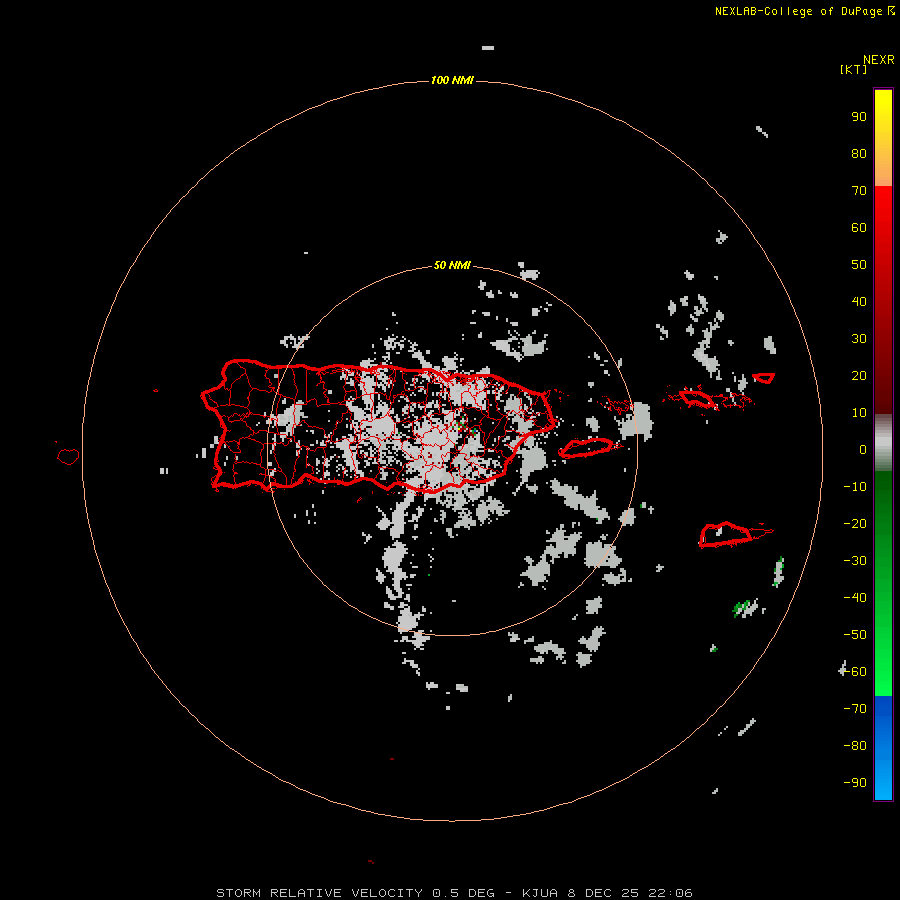Click the NEXR label above color bar
900x900 pixels.
[x=879, y=60]
